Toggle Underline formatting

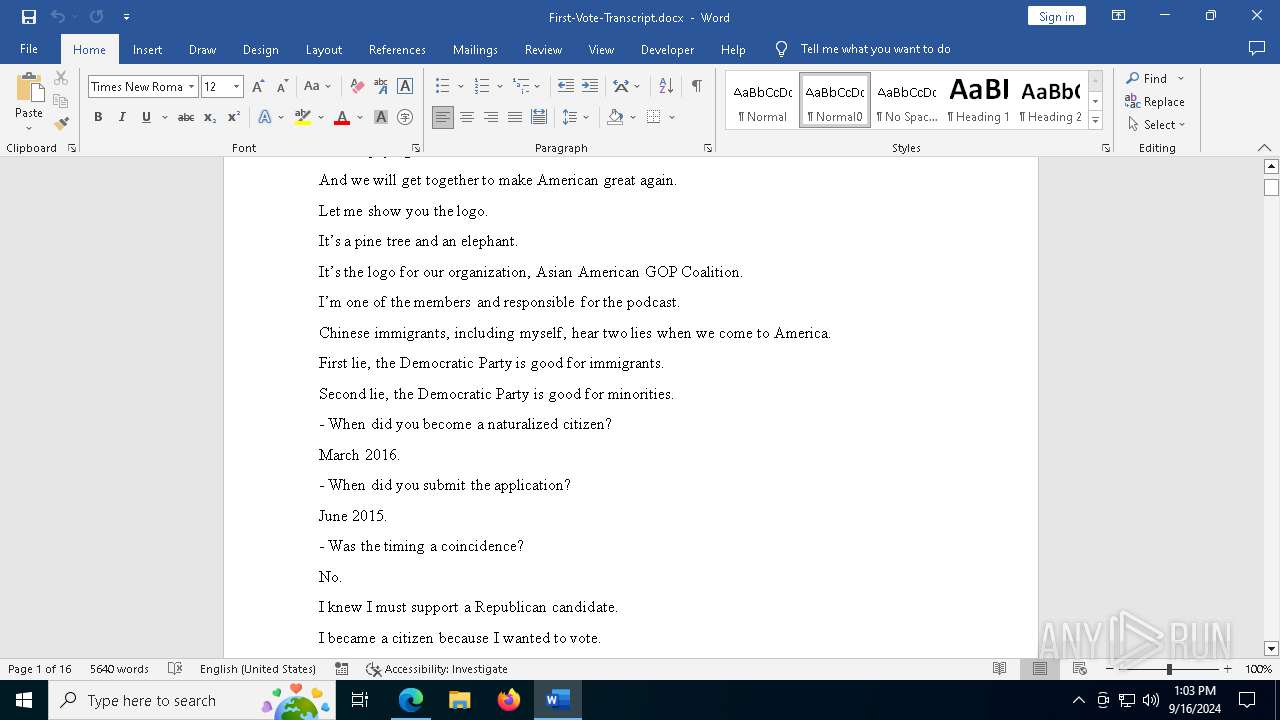(146, 117)
